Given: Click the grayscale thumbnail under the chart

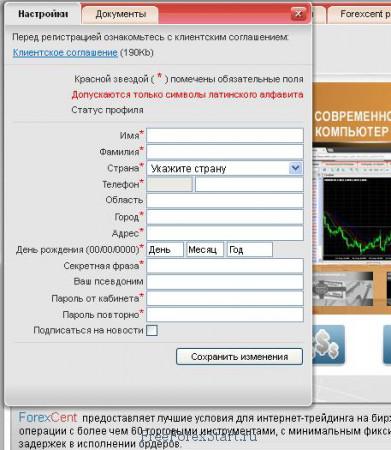Looking at the screenshot, I should coord(343,289).
